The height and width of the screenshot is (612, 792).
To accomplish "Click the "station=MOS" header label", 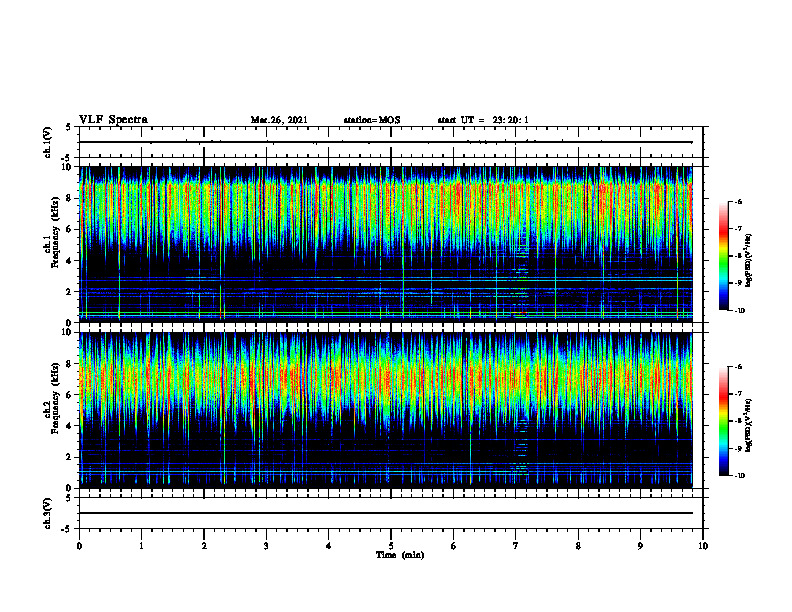I will [372, 120].
